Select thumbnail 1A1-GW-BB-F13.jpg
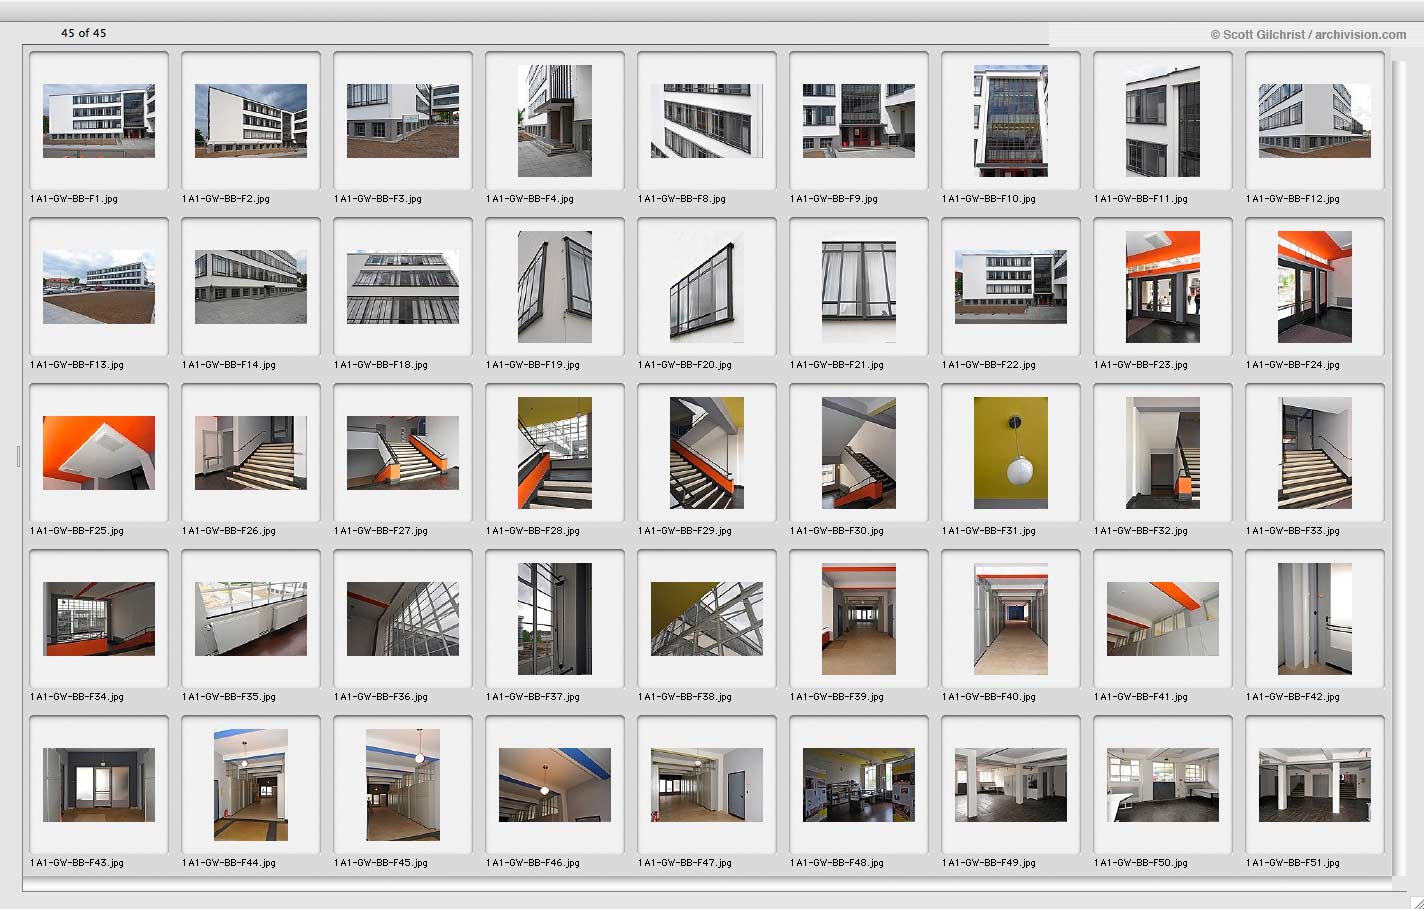Viewport: 1424px width, 909px height. 99,287
